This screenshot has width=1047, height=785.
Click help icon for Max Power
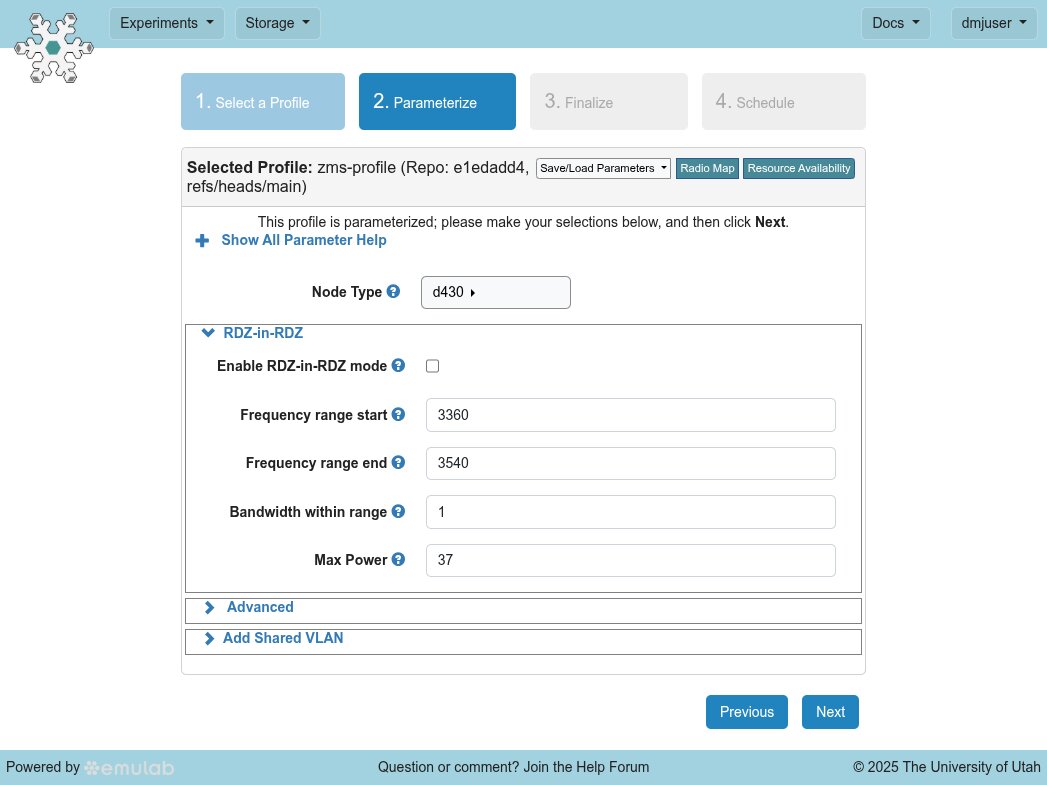coord(398,560)
